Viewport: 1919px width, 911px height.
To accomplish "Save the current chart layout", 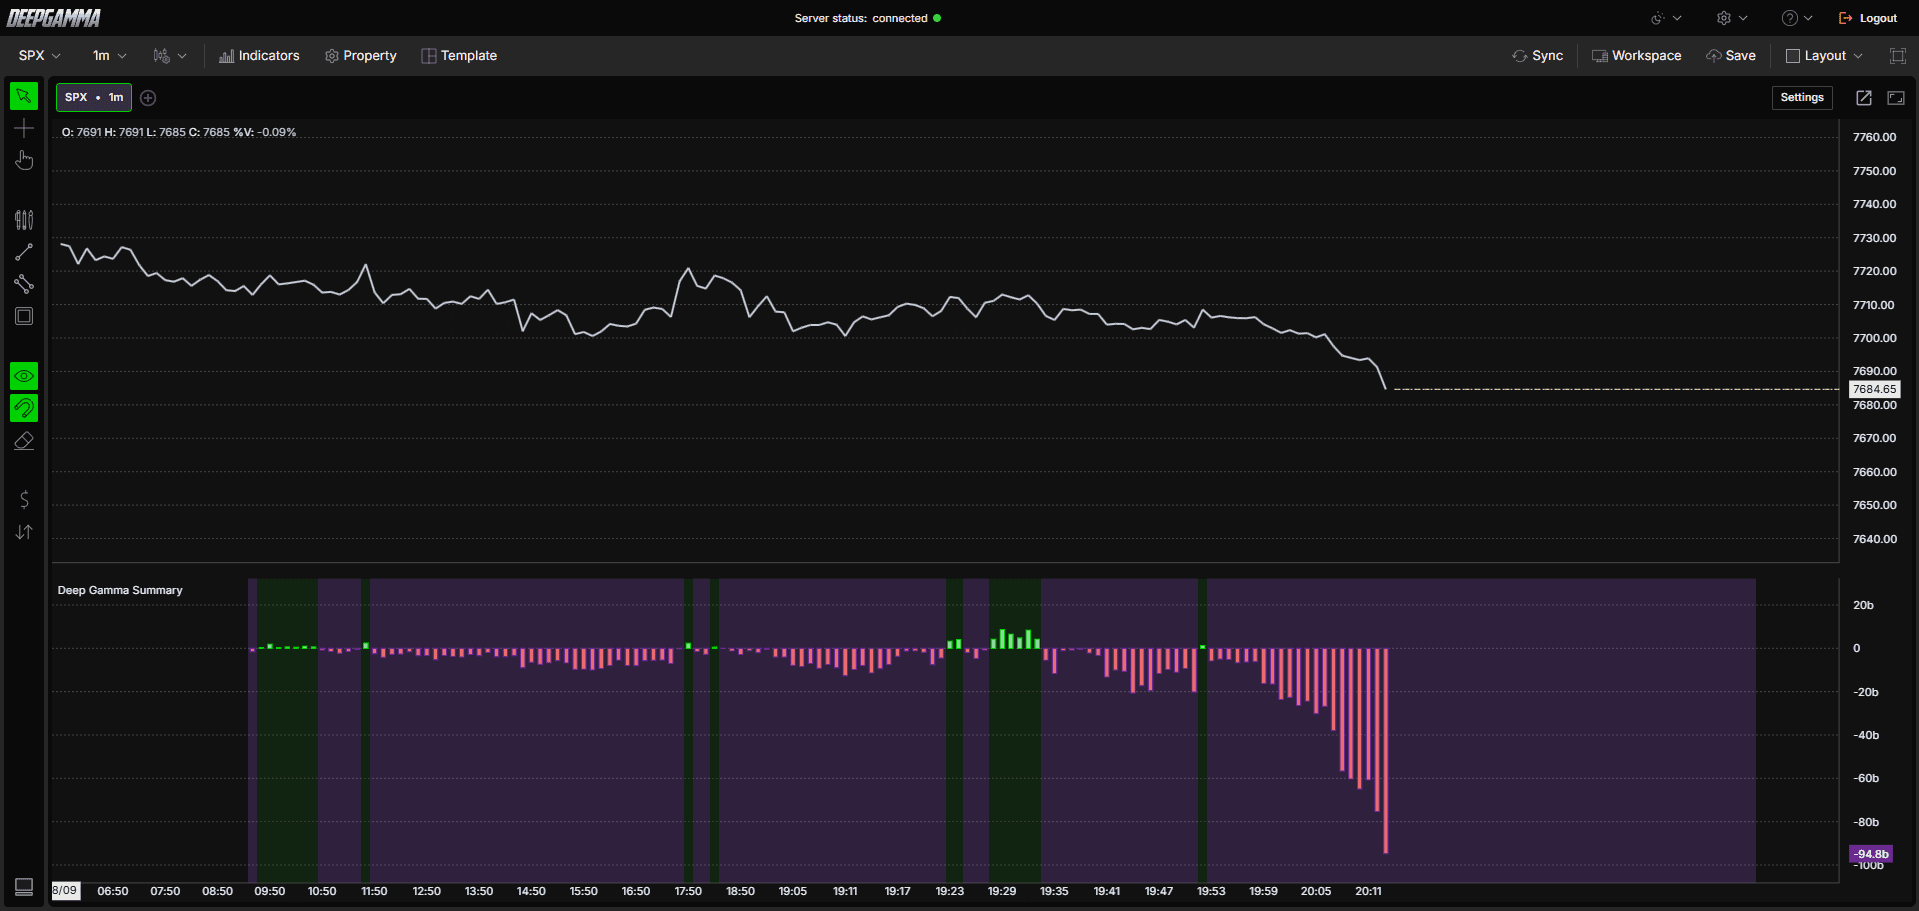I will pos(1731,56).
